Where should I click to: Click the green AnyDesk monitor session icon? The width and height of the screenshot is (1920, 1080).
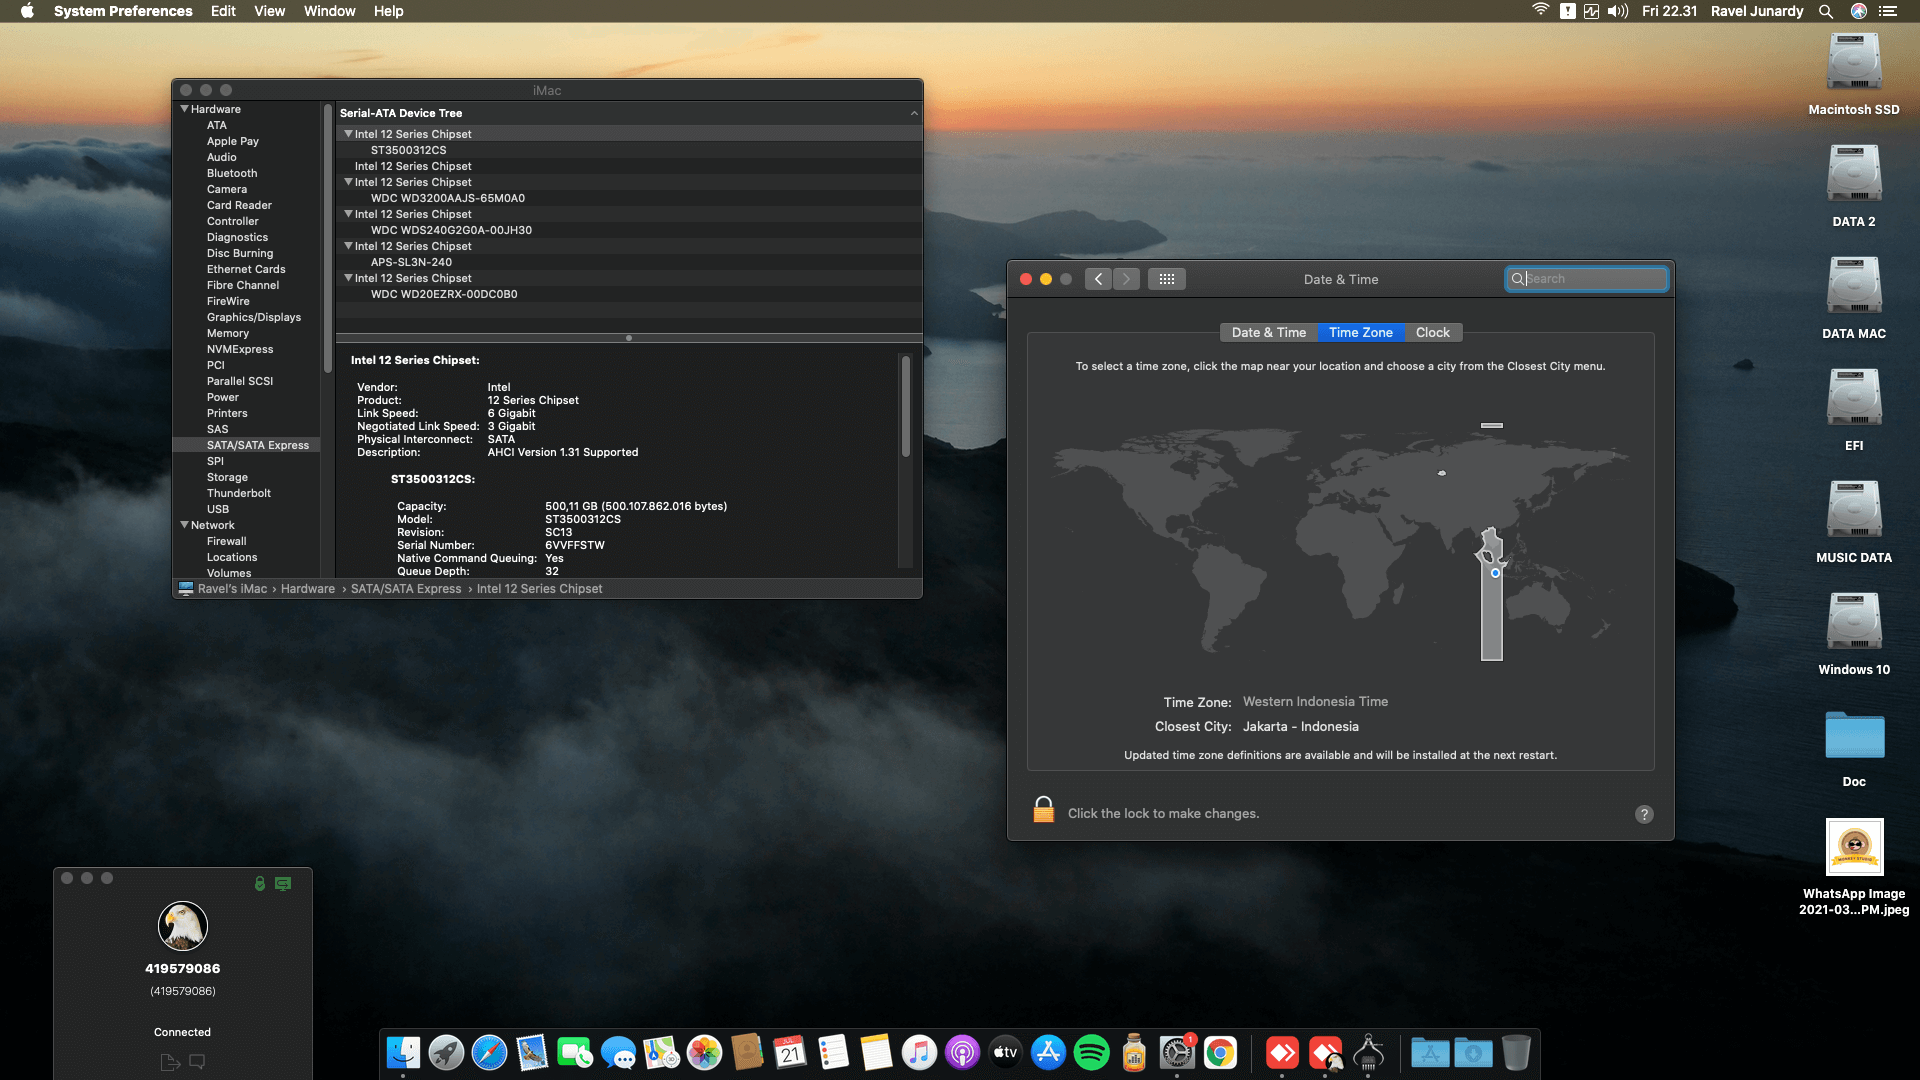283,883
